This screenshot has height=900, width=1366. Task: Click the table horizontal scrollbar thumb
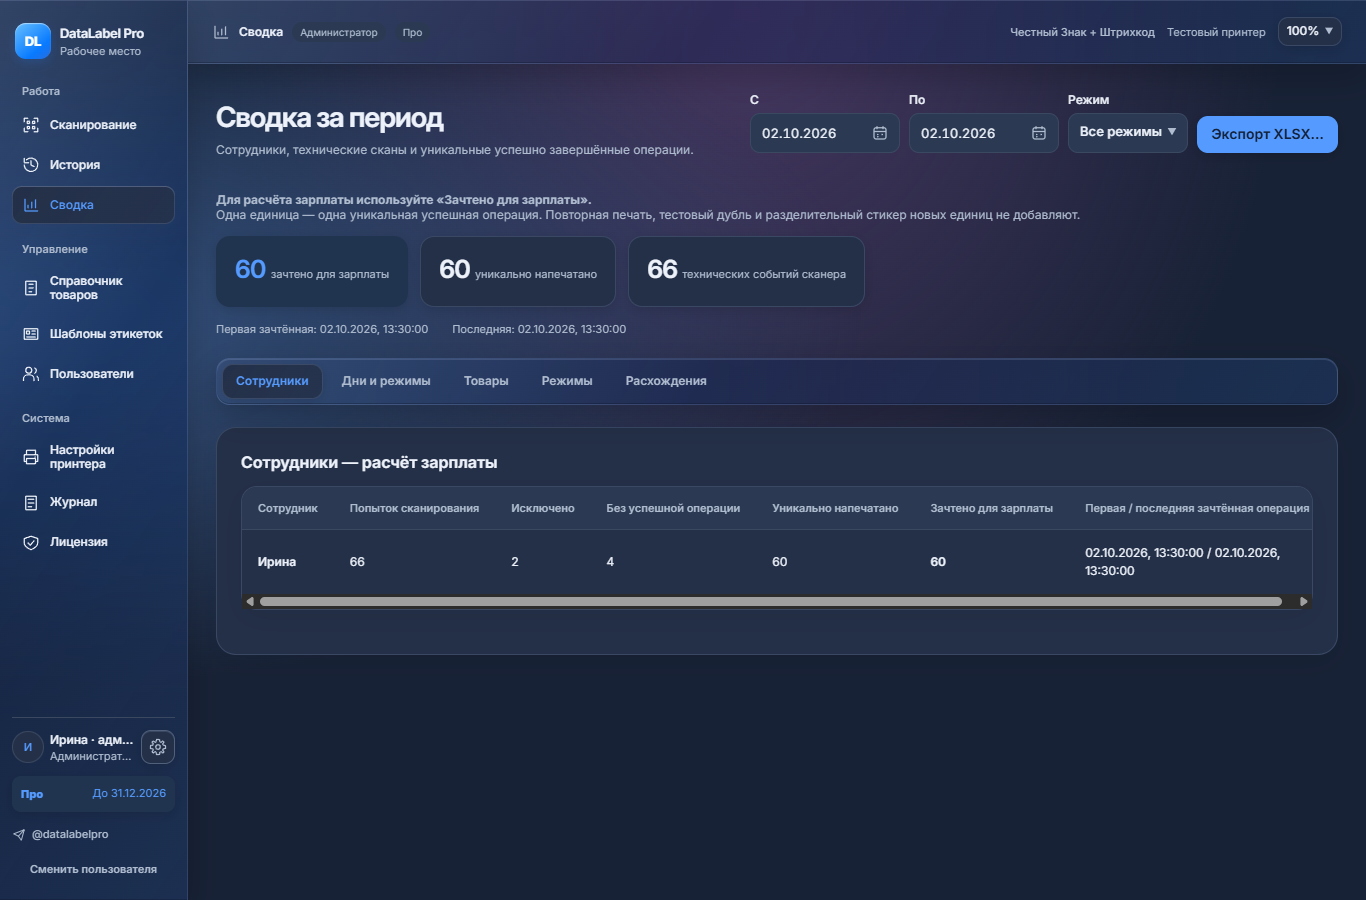pyautogui.click(x=771, y=602)
